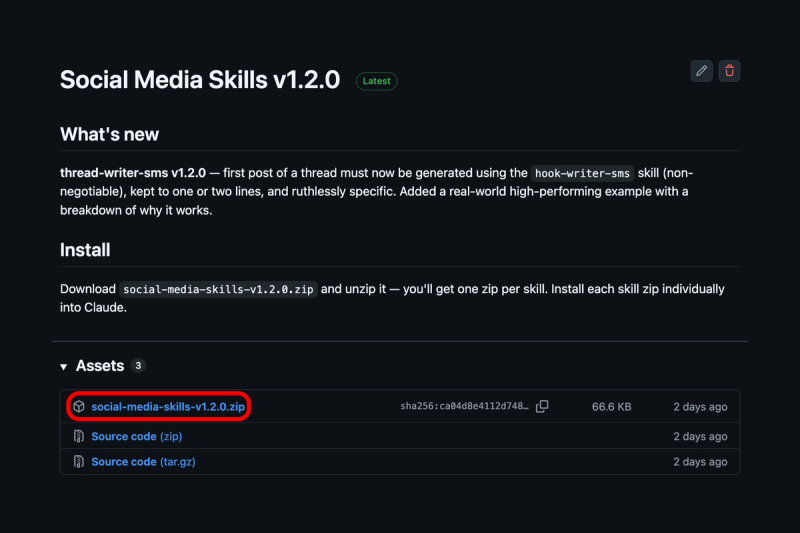Click the thread-writer-sms v1.2.0 bold text
This screenshot has width=800, height=533.
pyautogui.click(x=133, y=173)
